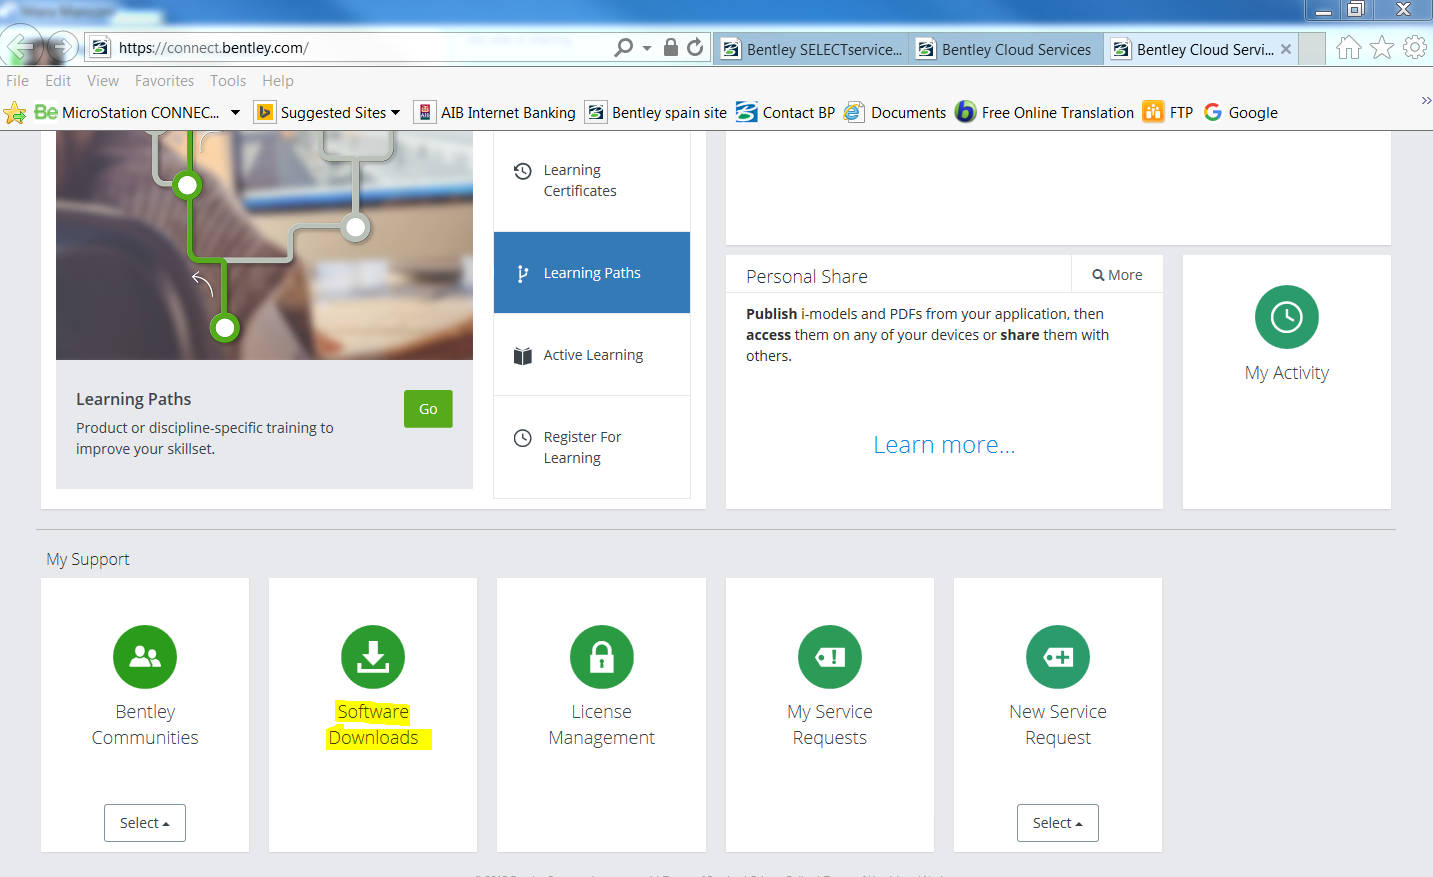Open the License Management lock icon
1433x877 pixels.
point(601,657)
